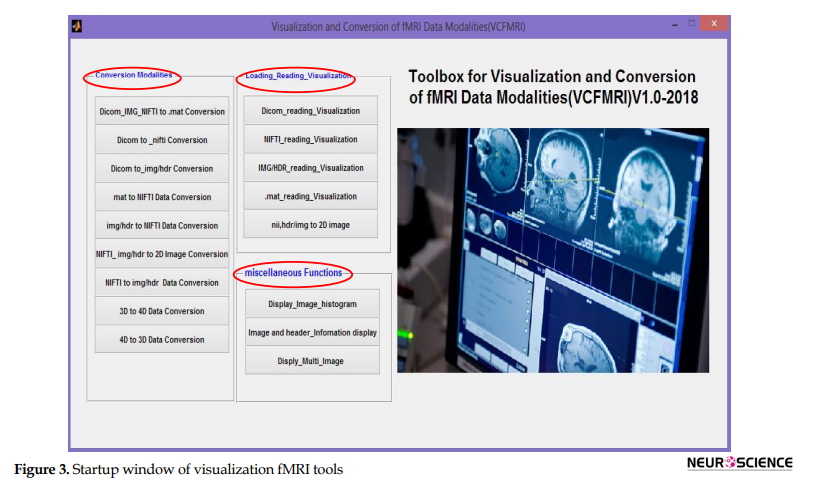Open mat to NIFTI Data Conversion

162,197
